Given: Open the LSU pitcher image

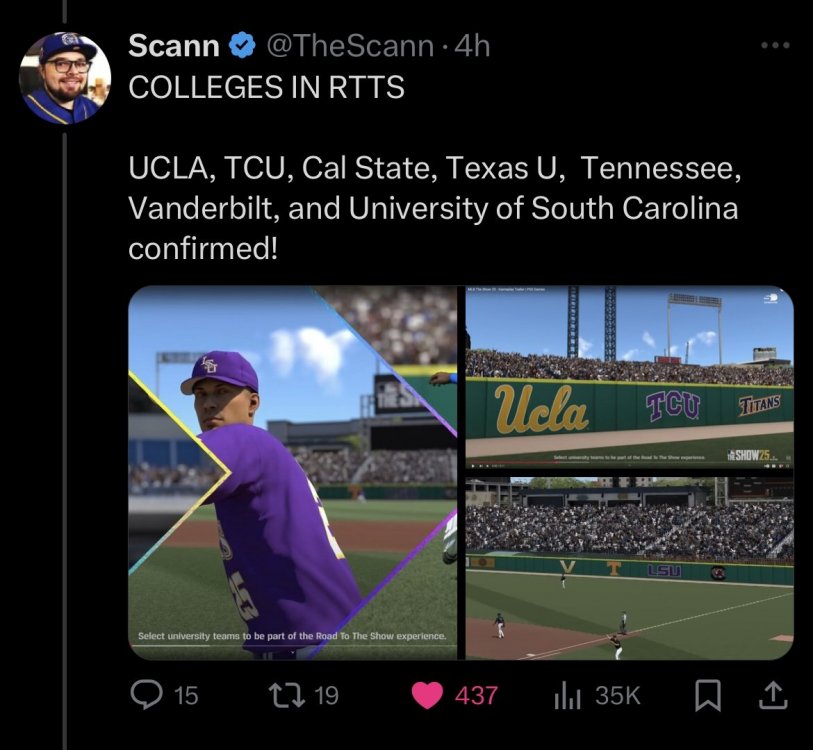Looking at the screenshot, I should click(x=292, y=472).
